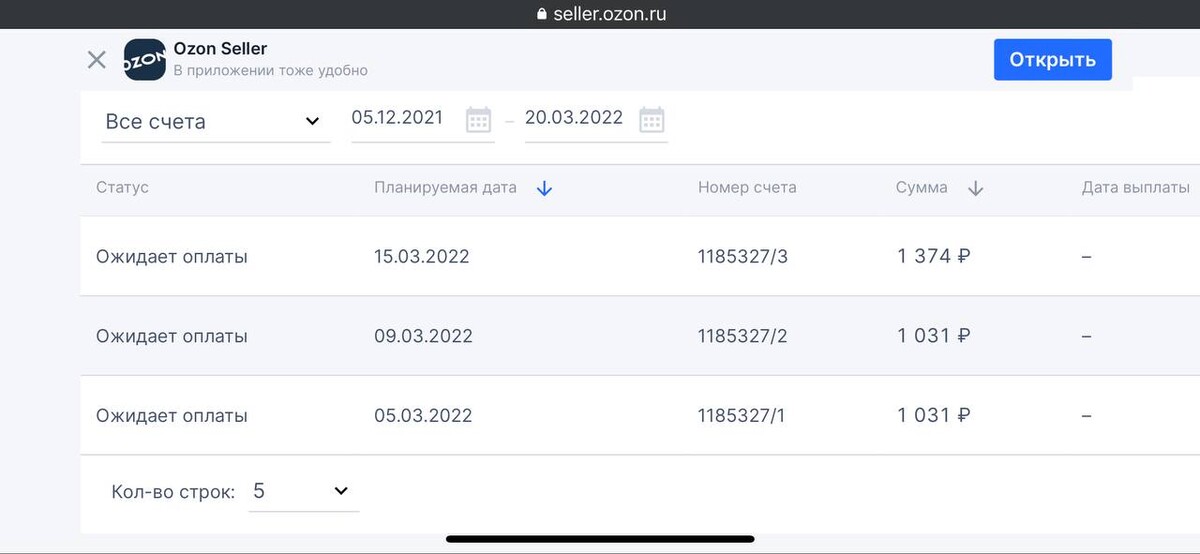
Task: Open calendar for start date 05.12.2021
Action: [x=479, y=120]
